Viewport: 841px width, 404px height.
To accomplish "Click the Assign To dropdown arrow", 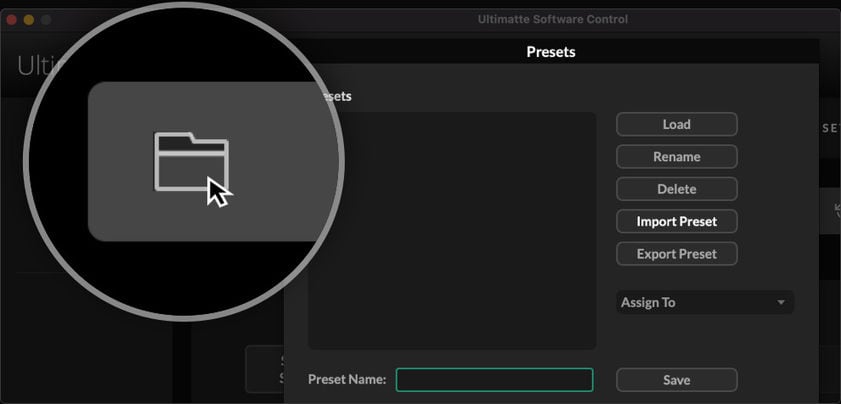I will 781,302.
